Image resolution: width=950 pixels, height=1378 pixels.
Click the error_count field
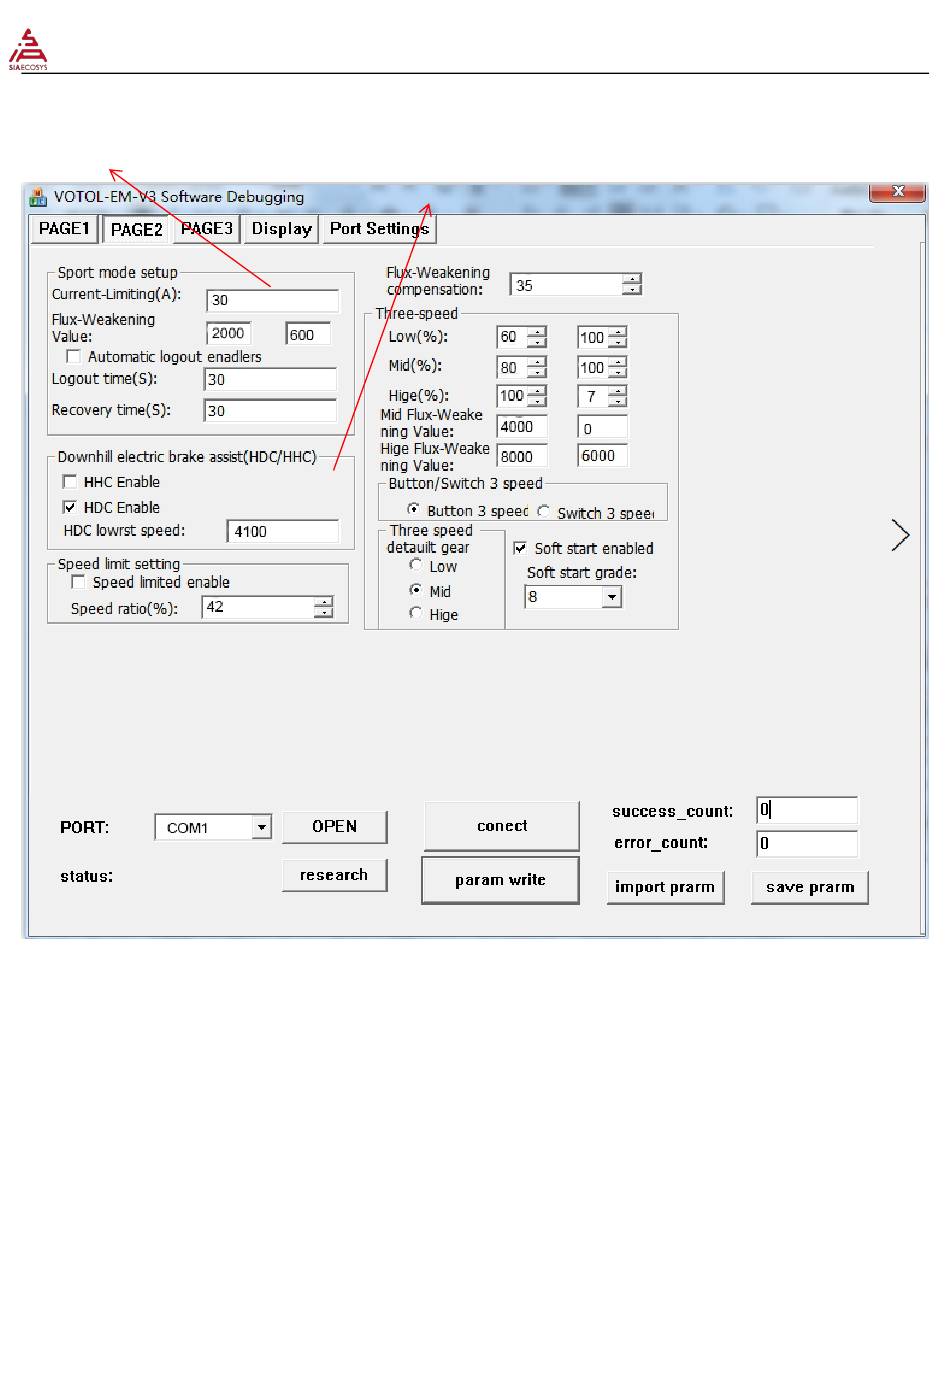point(807,843)
